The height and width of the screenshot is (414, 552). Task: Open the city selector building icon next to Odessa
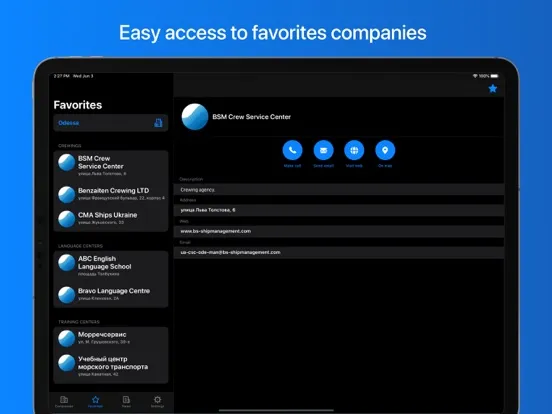pos(158,123)
